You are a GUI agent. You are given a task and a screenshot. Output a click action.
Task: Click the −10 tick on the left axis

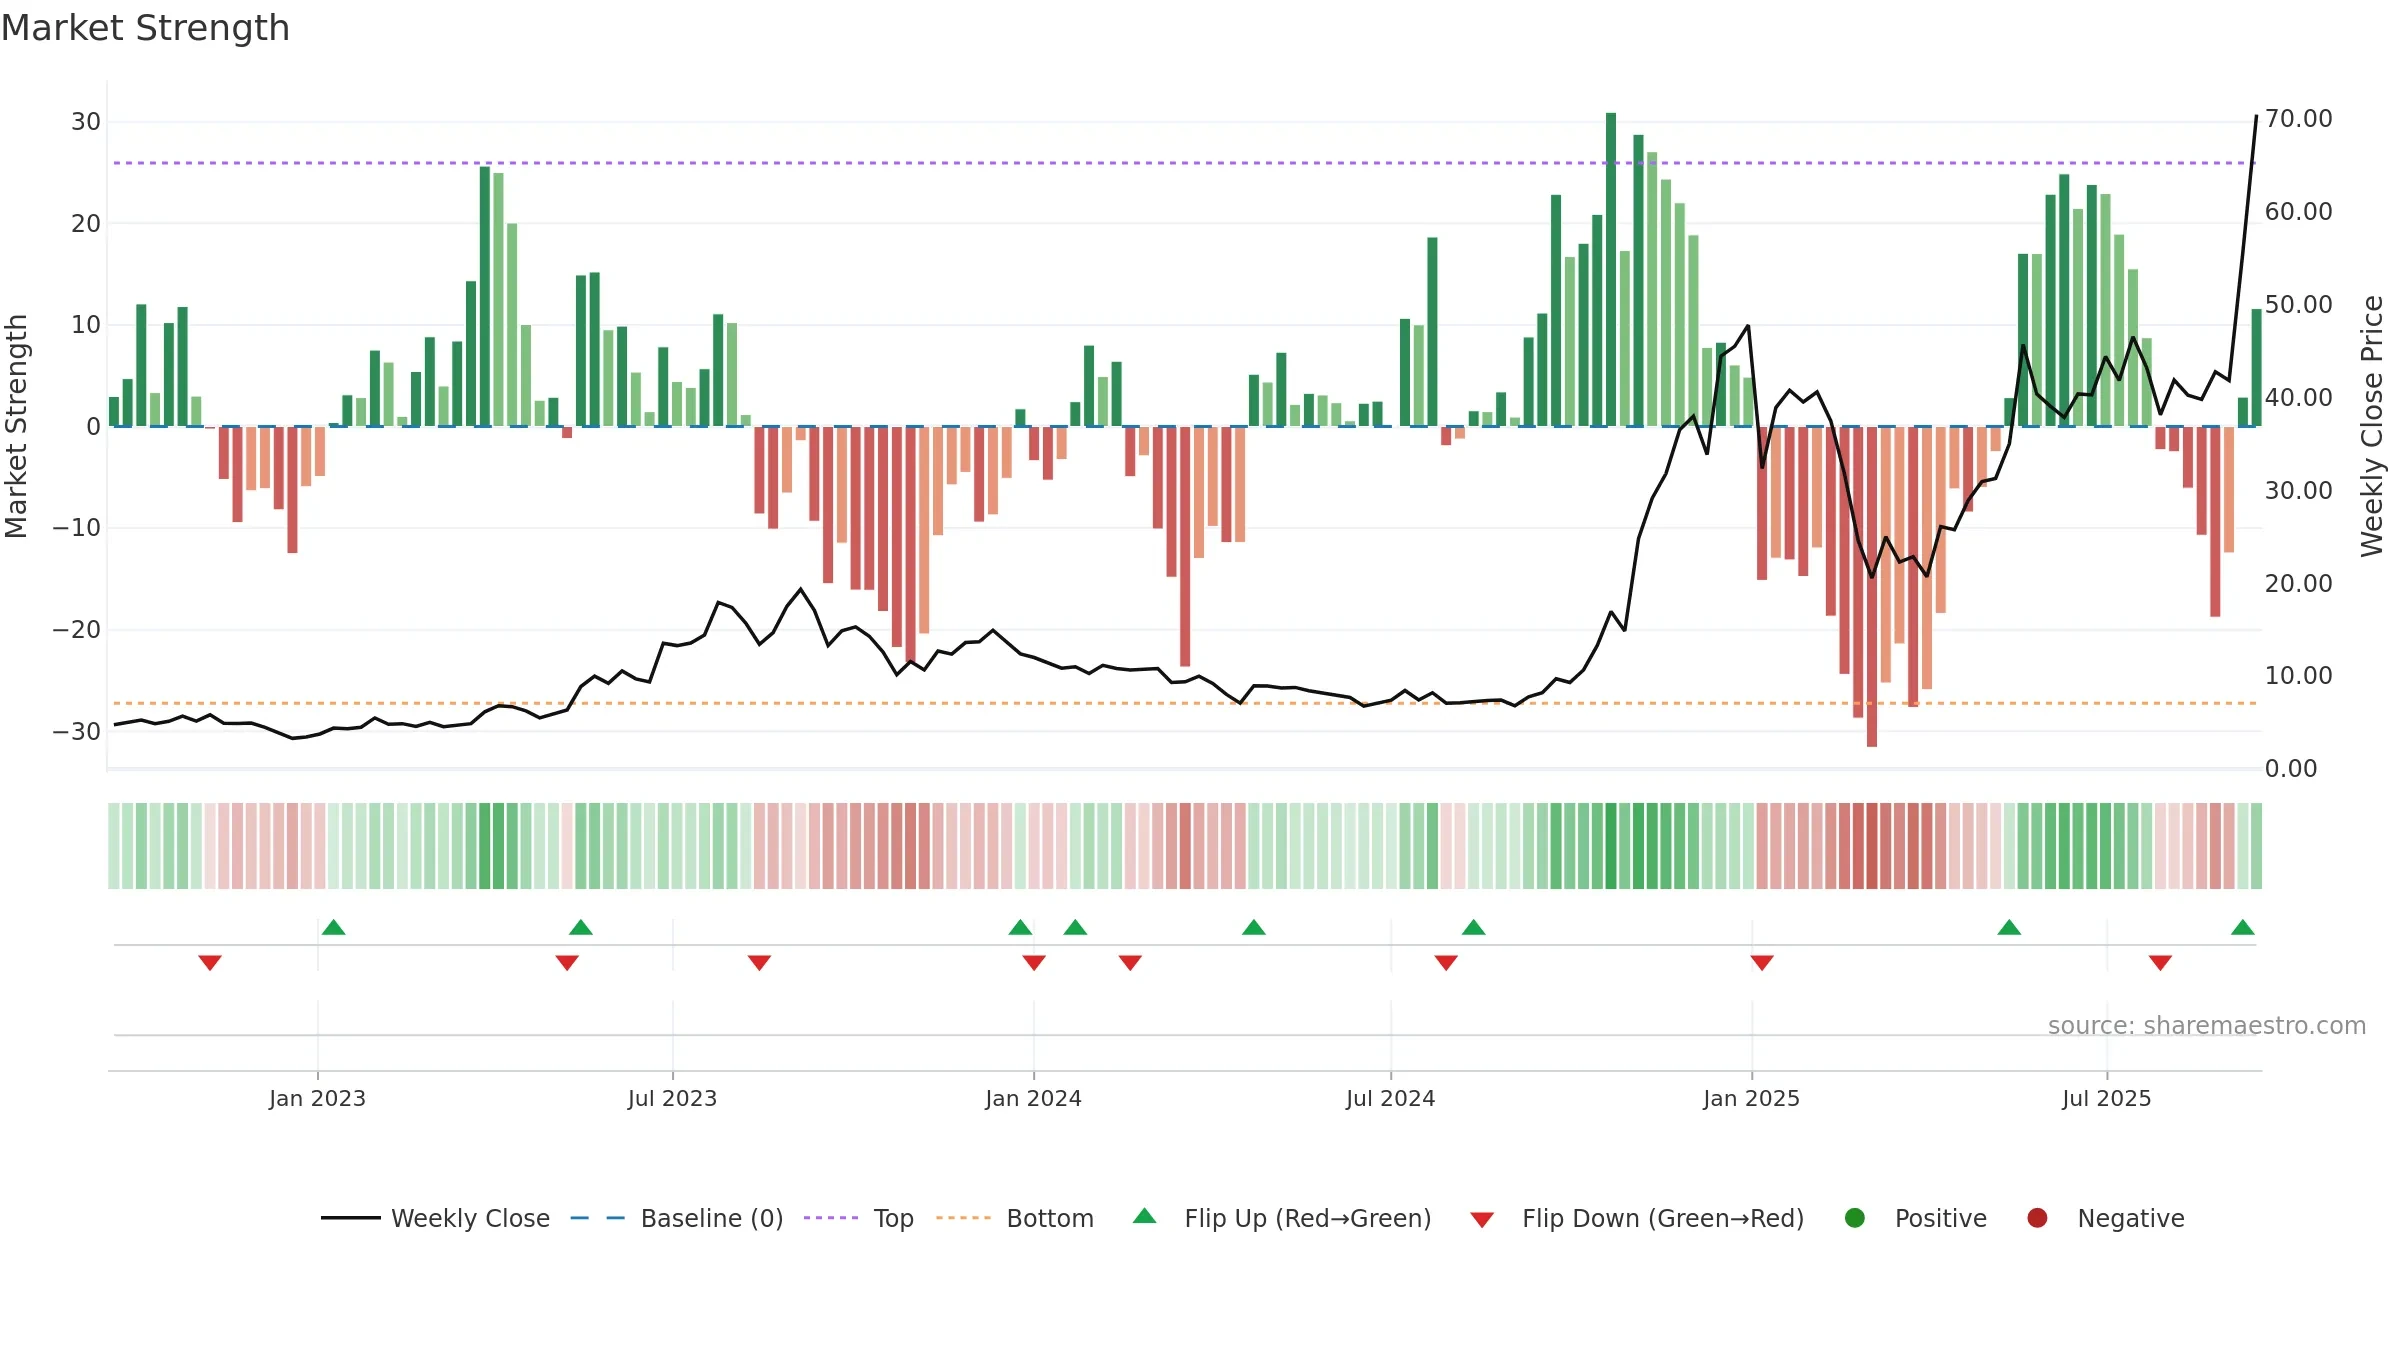coord(77,528)
